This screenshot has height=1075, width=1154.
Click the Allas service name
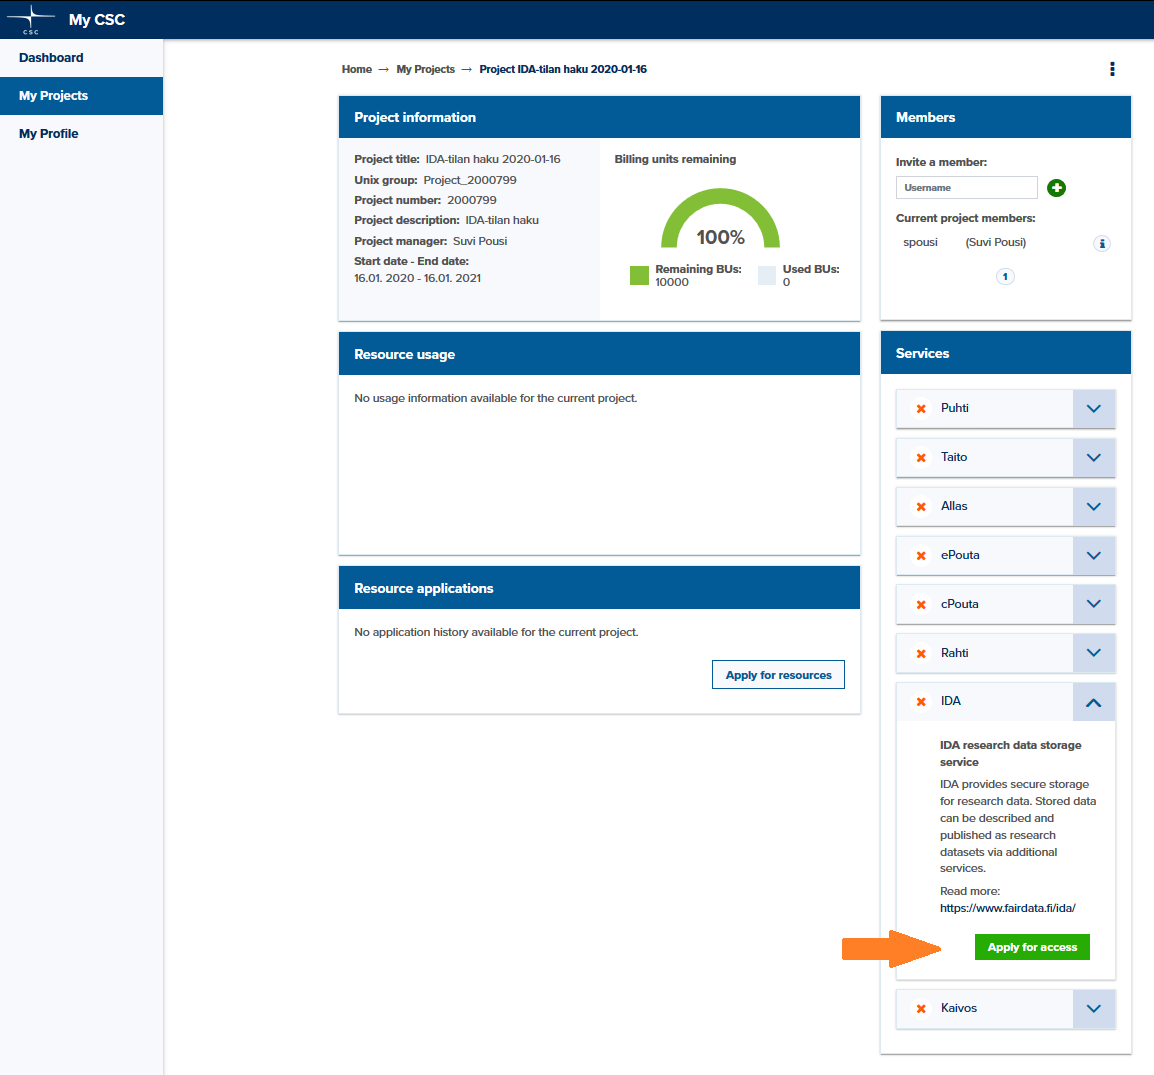pyautogui.click(x=954, y=506)
